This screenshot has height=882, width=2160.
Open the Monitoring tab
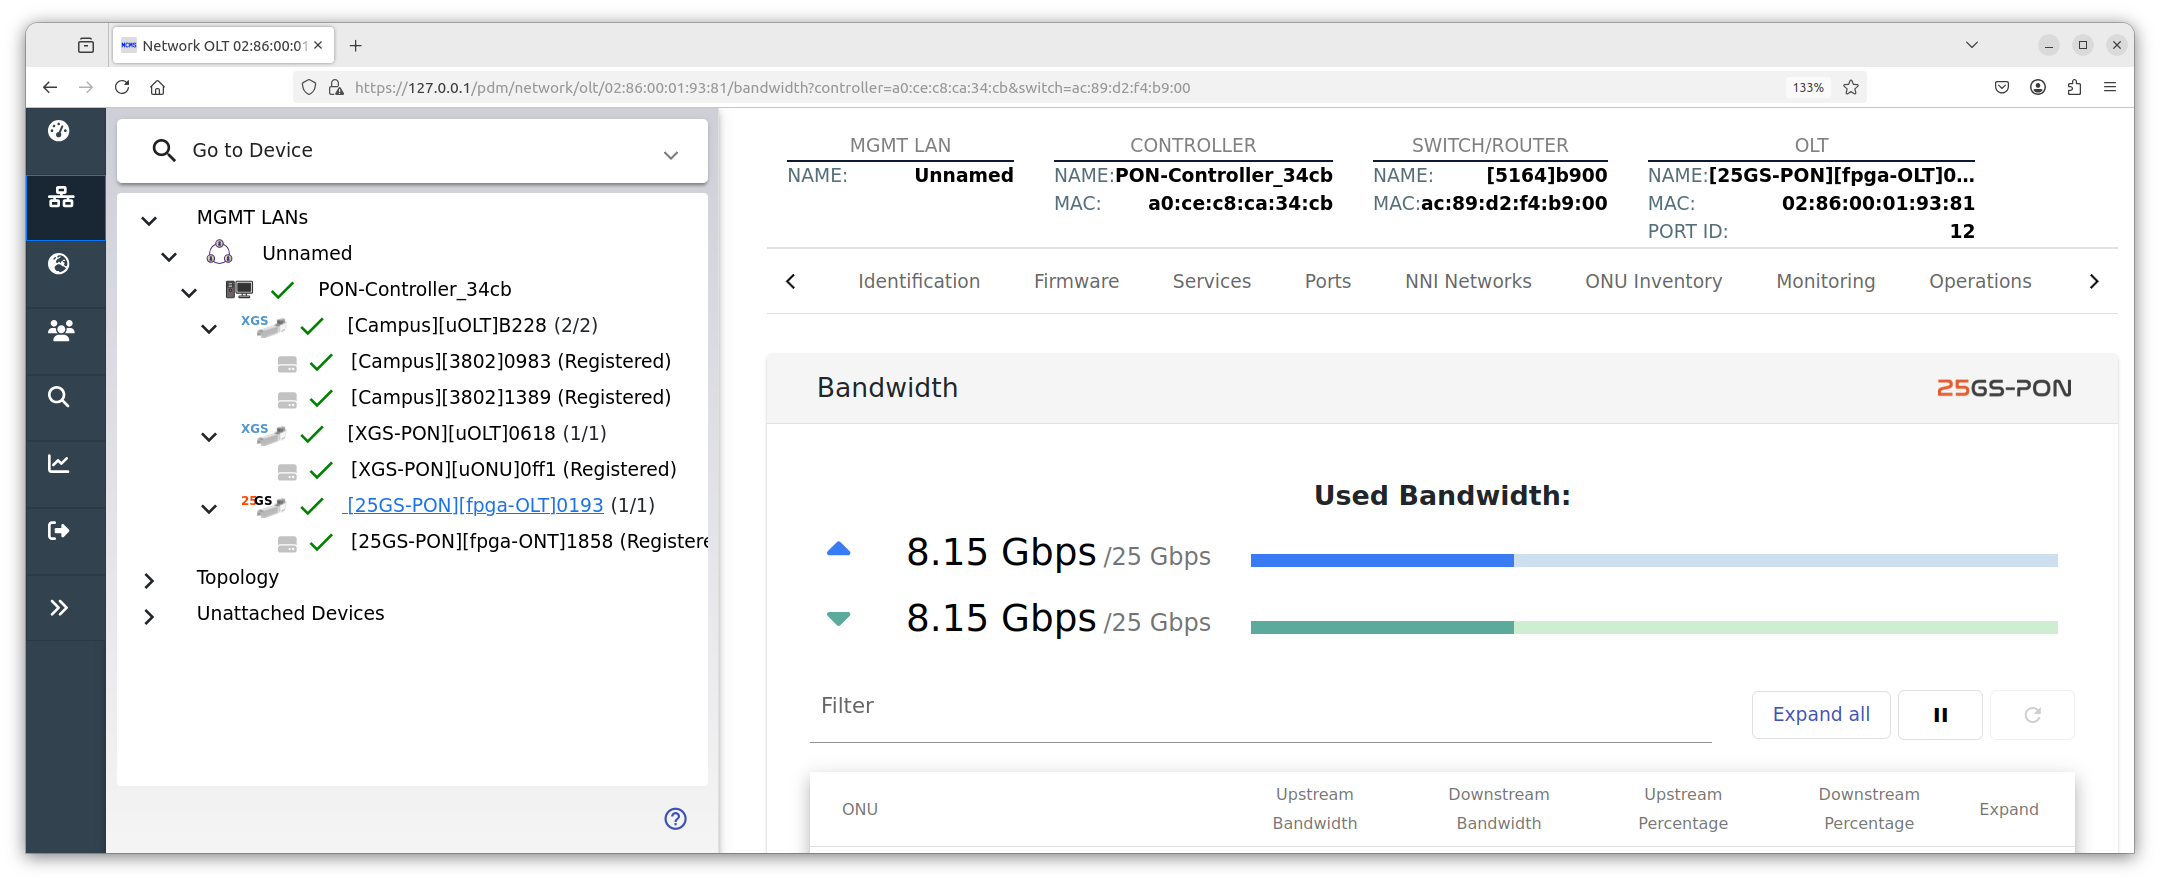tap(1825, 282)
